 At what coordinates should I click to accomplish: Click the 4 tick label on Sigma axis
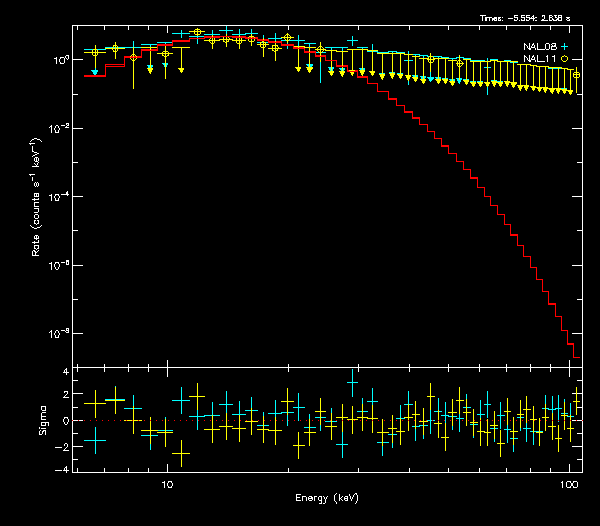pos(65,372)
